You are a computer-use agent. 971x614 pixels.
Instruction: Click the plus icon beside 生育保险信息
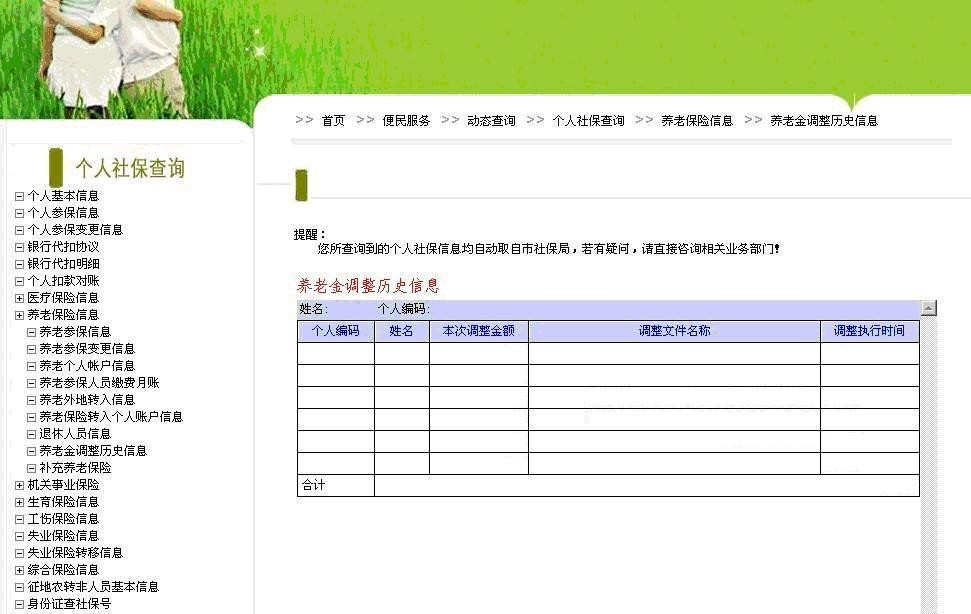19,502
